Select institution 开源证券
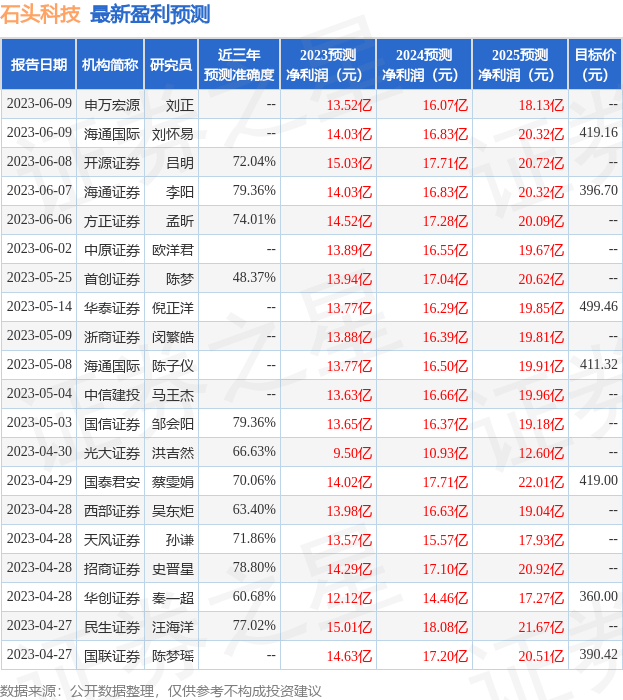This screenshot has height=700, width=623. 112,163
